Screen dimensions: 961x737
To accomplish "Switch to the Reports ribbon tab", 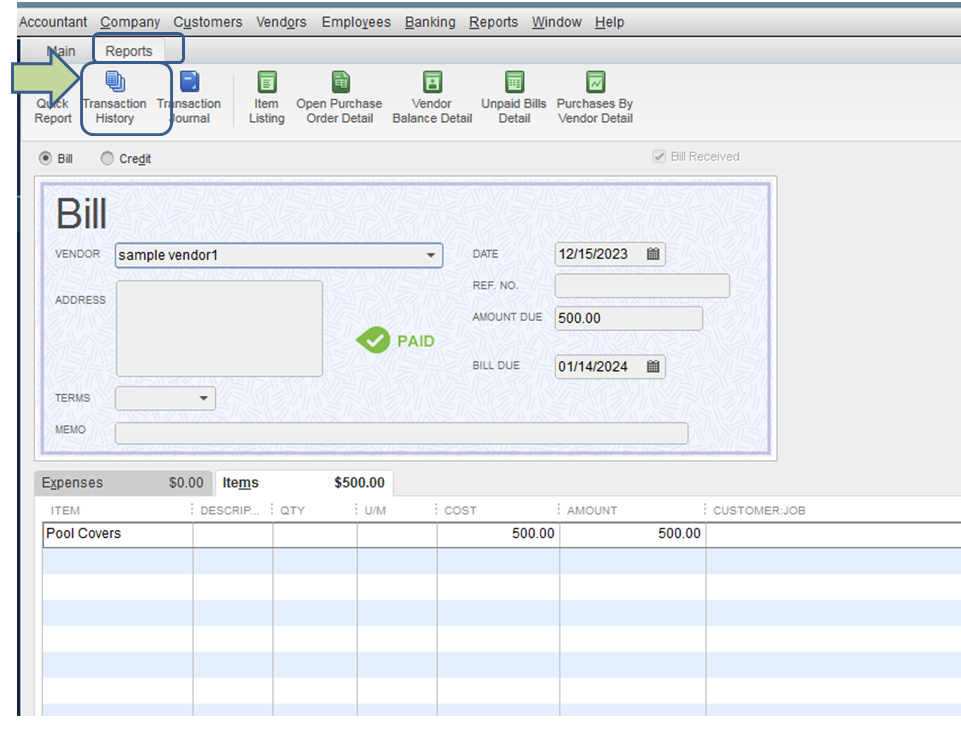I will click(129, 51).
